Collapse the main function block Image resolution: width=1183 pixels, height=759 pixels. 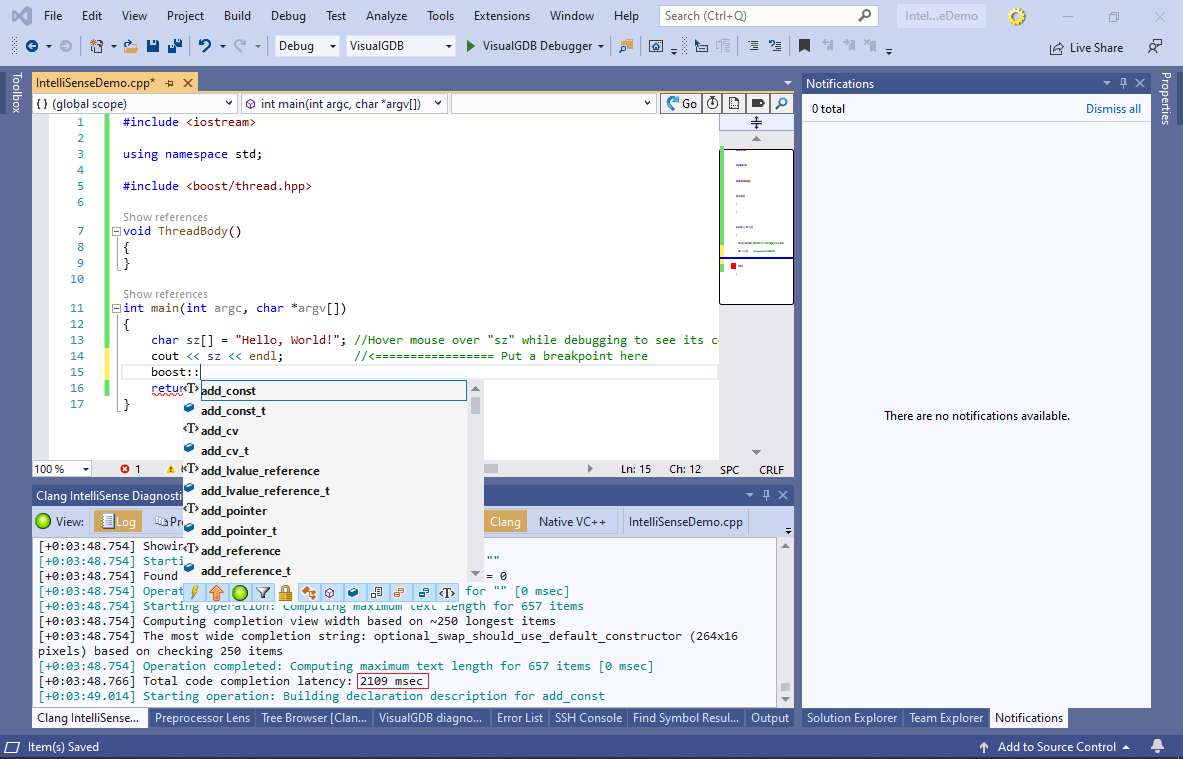116,309
